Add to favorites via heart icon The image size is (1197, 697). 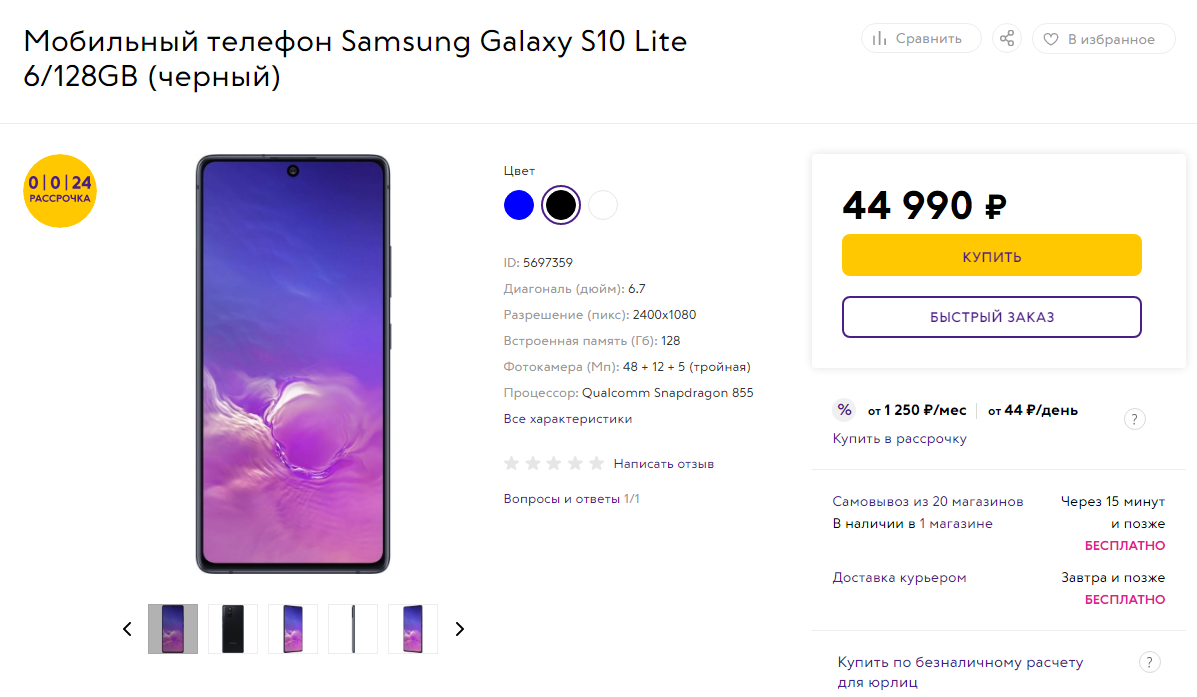(x=1051, y=39)
